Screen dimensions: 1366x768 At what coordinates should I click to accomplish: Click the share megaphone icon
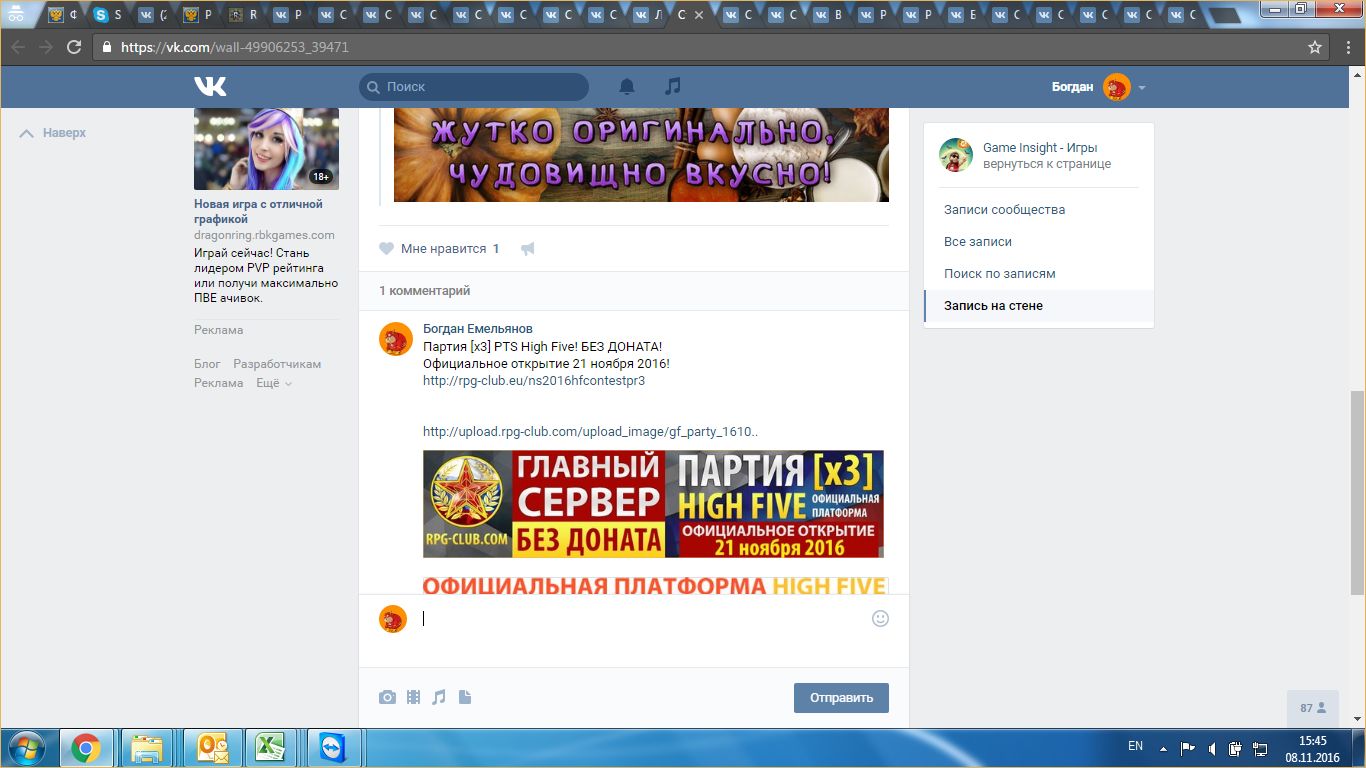pyautogui.click(x=527, y=249)
